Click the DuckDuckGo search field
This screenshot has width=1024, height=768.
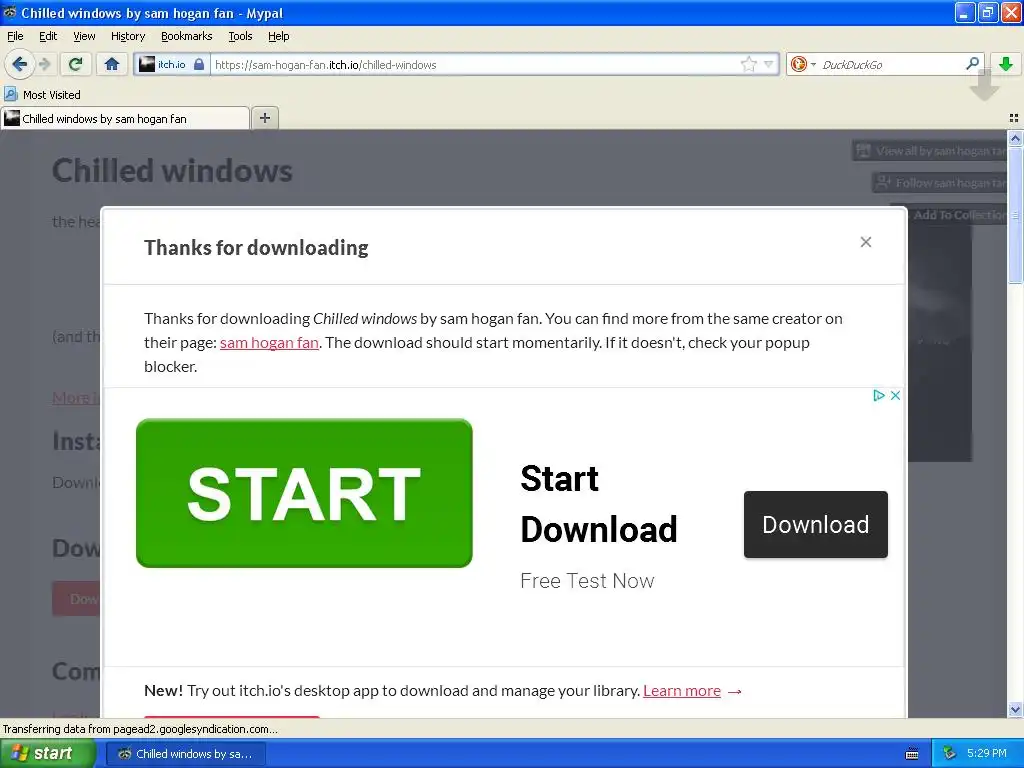tap(891, 64)
